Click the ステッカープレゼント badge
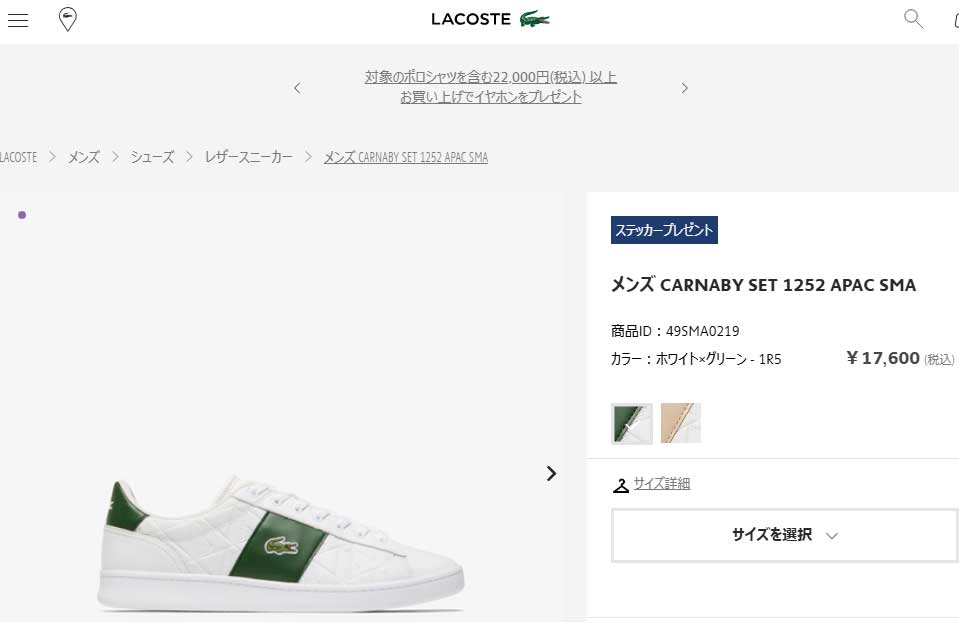 [x=664, y=230]
